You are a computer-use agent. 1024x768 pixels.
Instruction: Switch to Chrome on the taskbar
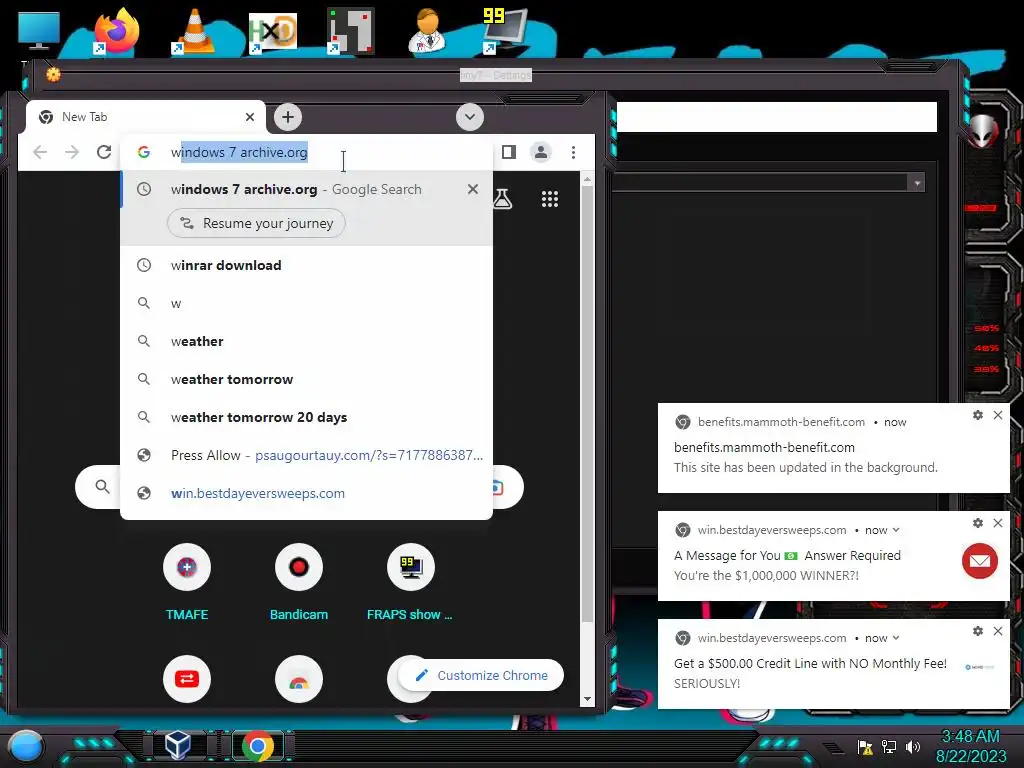(x=258, y=746)
